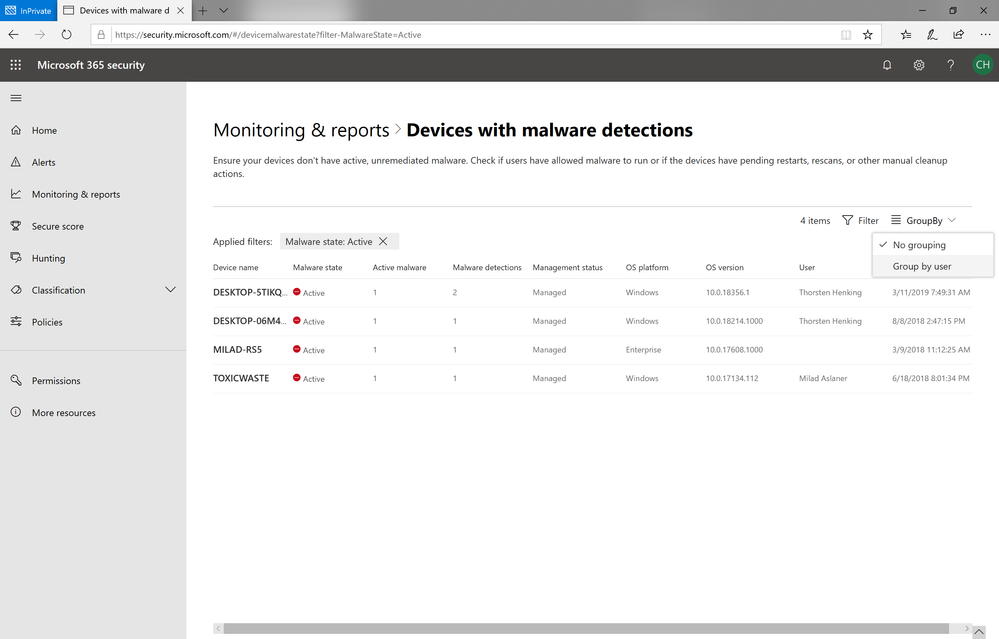This screenshot has height=639, width=999.
Task: Open notifications bell icon
Action: coord(887,65)
